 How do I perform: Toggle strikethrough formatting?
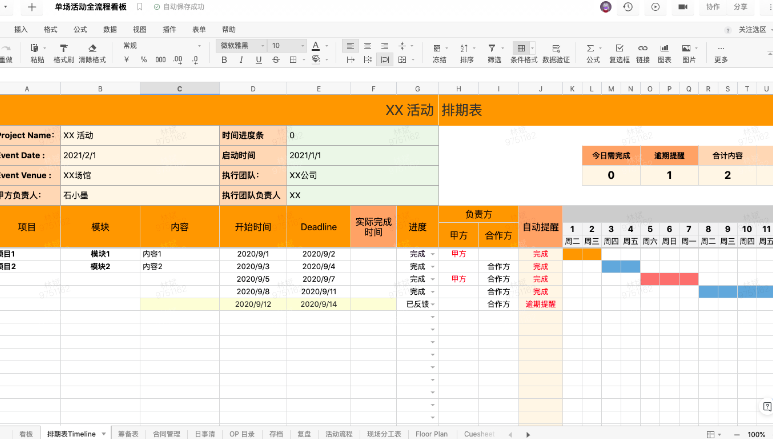point(276,60)
